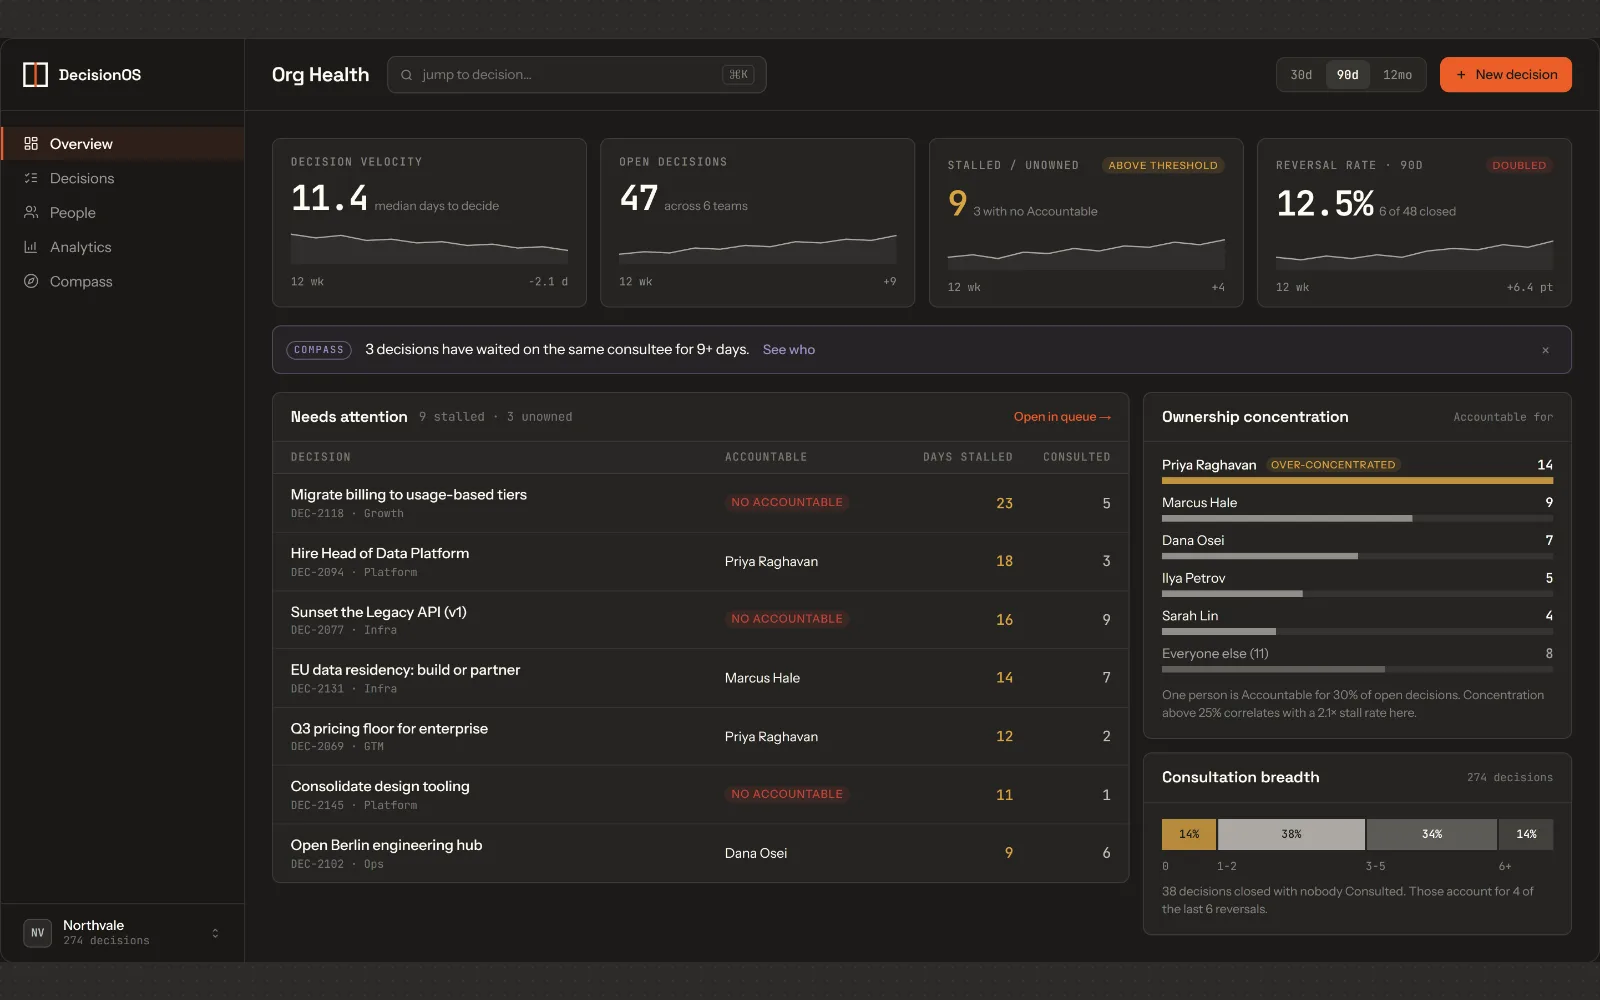
Task: Click NO ACCOUNTABLE badge for Sunset Legacy API
Action: click(787, 619)
